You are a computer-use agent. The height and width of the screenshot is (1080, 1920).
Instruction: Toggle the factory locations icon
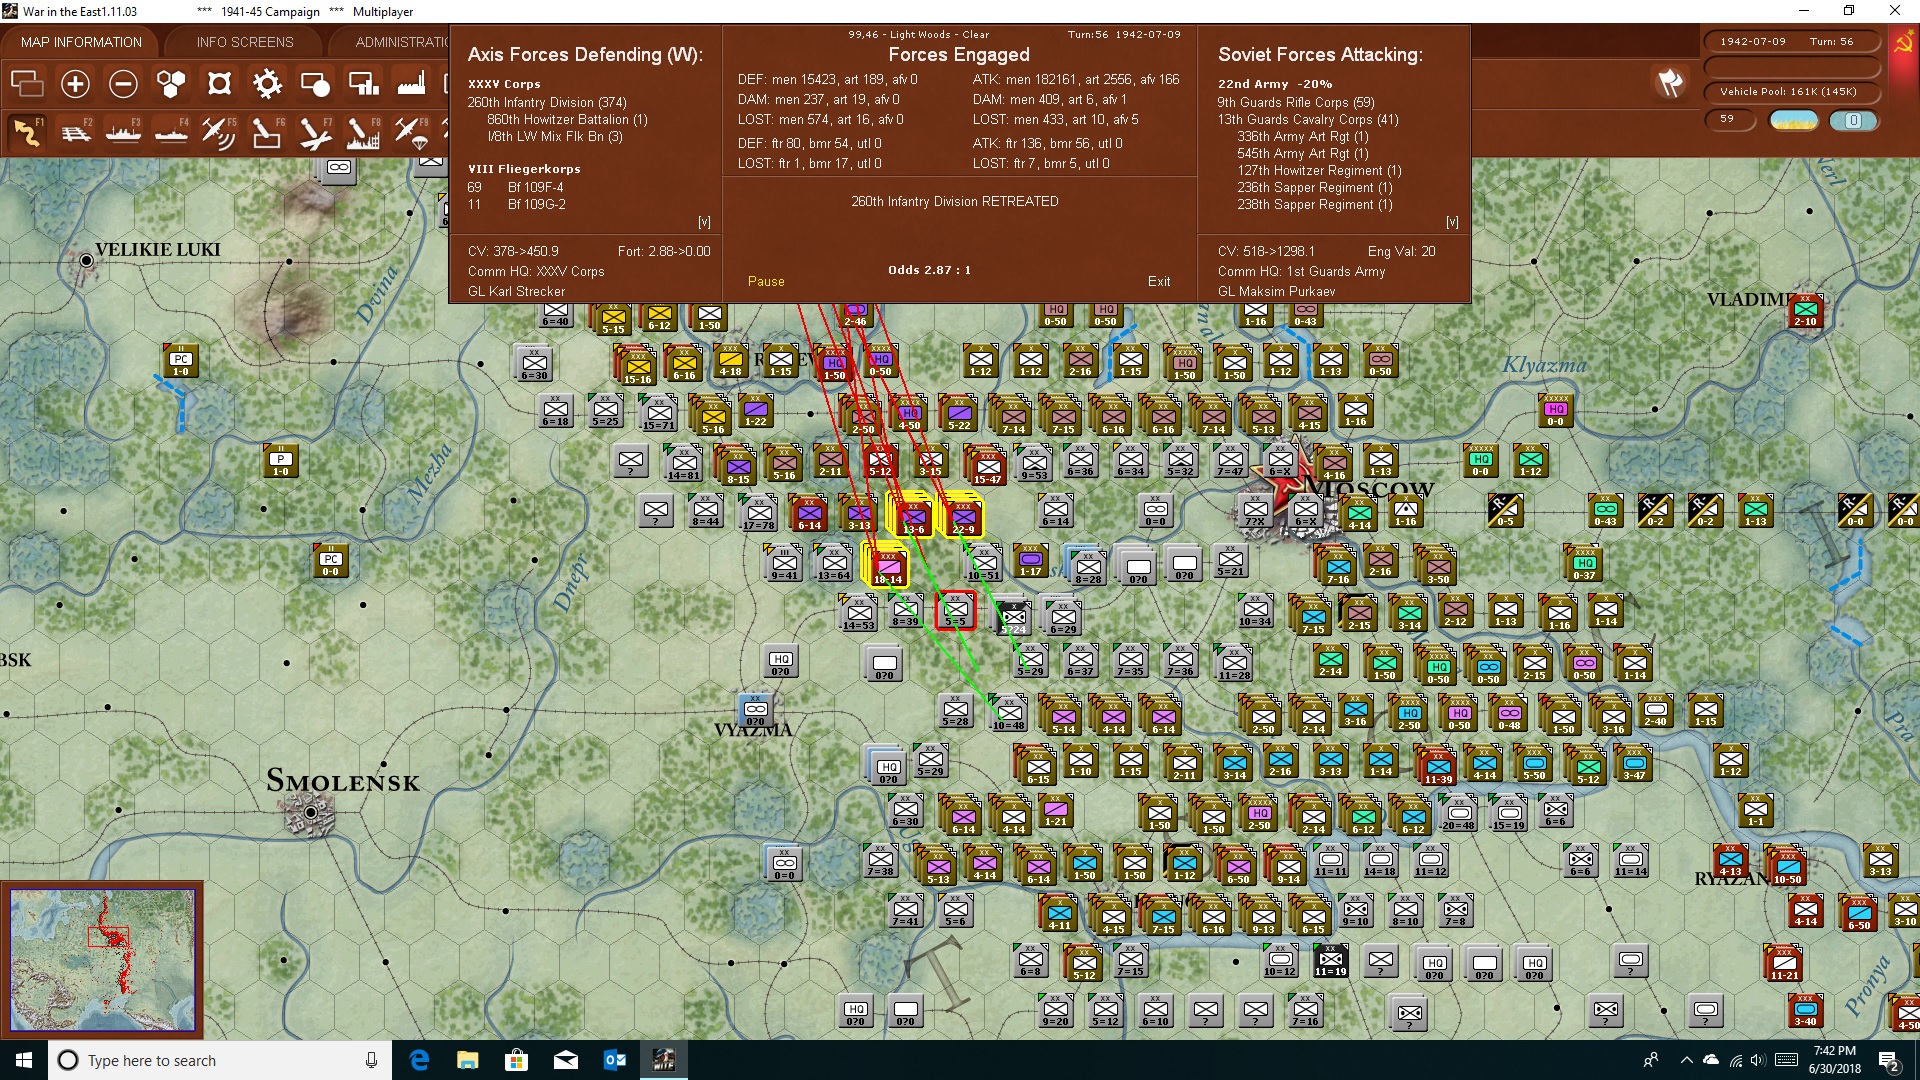coord(411,84)
